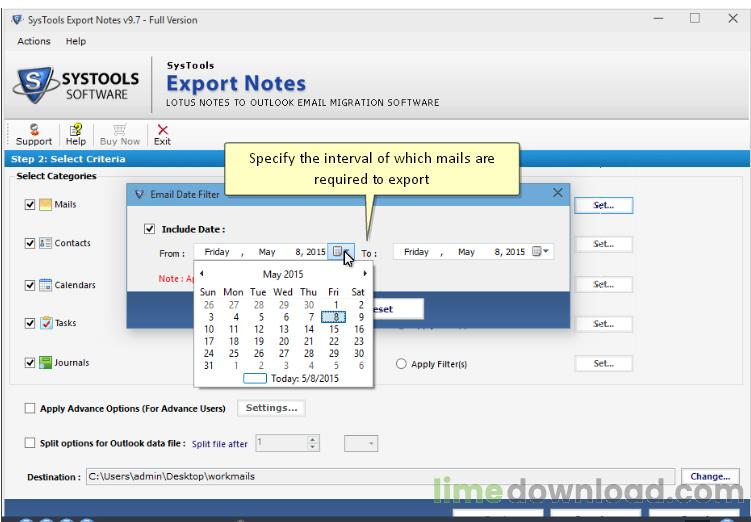Click the To date month field May

click(x=466, y=252)
